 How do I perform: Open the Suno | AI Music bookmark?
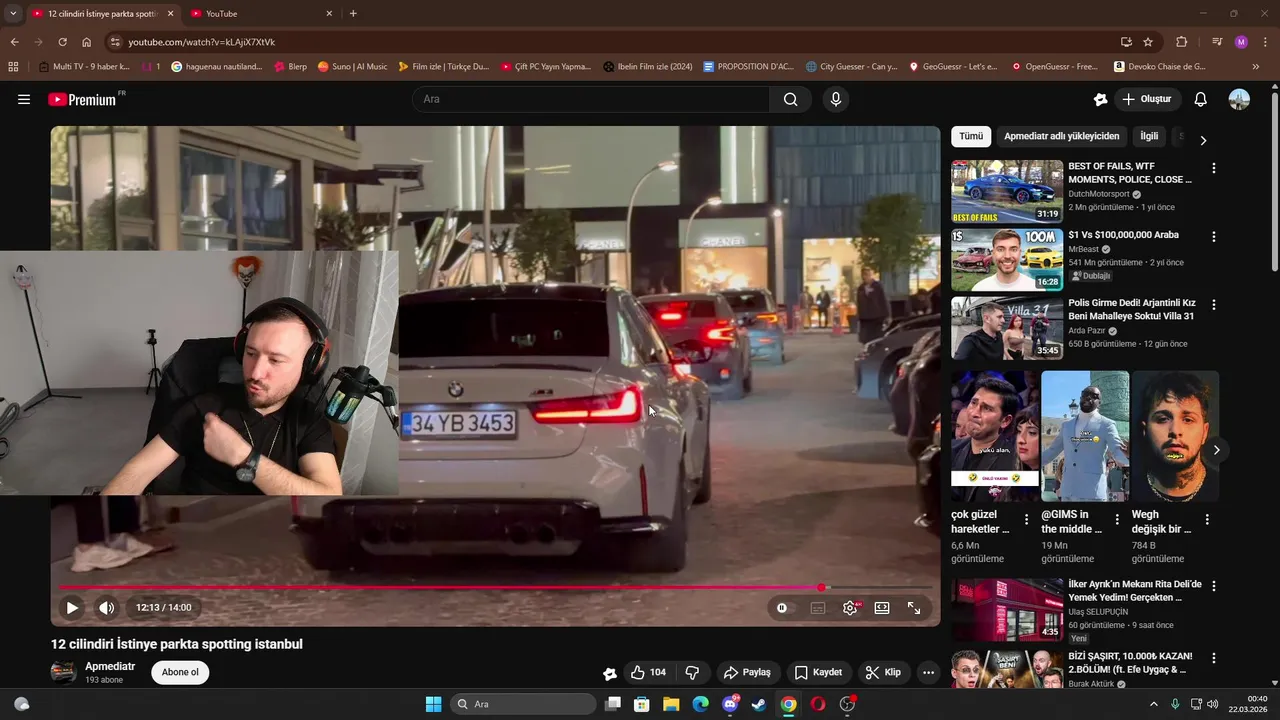(x=352, y=67)
